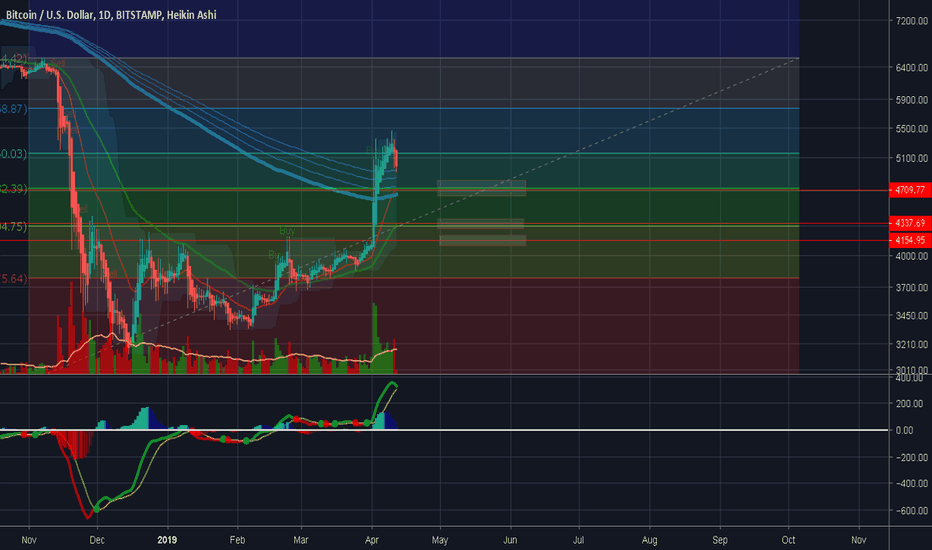Viewport: 932px width, 550px height.
Task: Select the -600.00 indicator scale value
Action: click(x=911, y=511)
